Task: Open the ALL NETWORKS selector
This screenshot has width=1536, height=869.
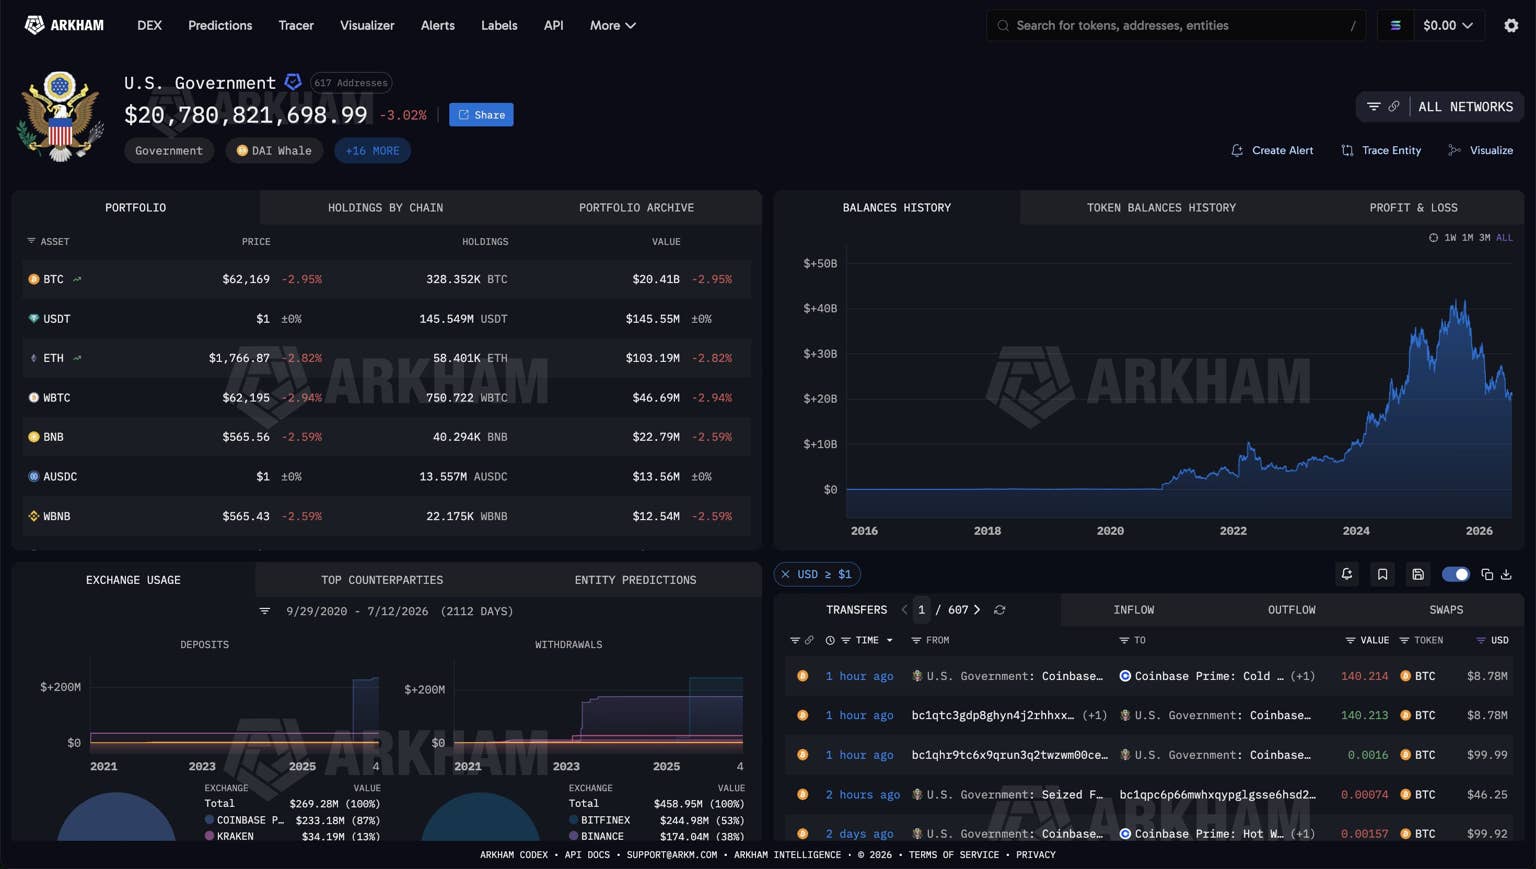Action: pos(1465,107)
